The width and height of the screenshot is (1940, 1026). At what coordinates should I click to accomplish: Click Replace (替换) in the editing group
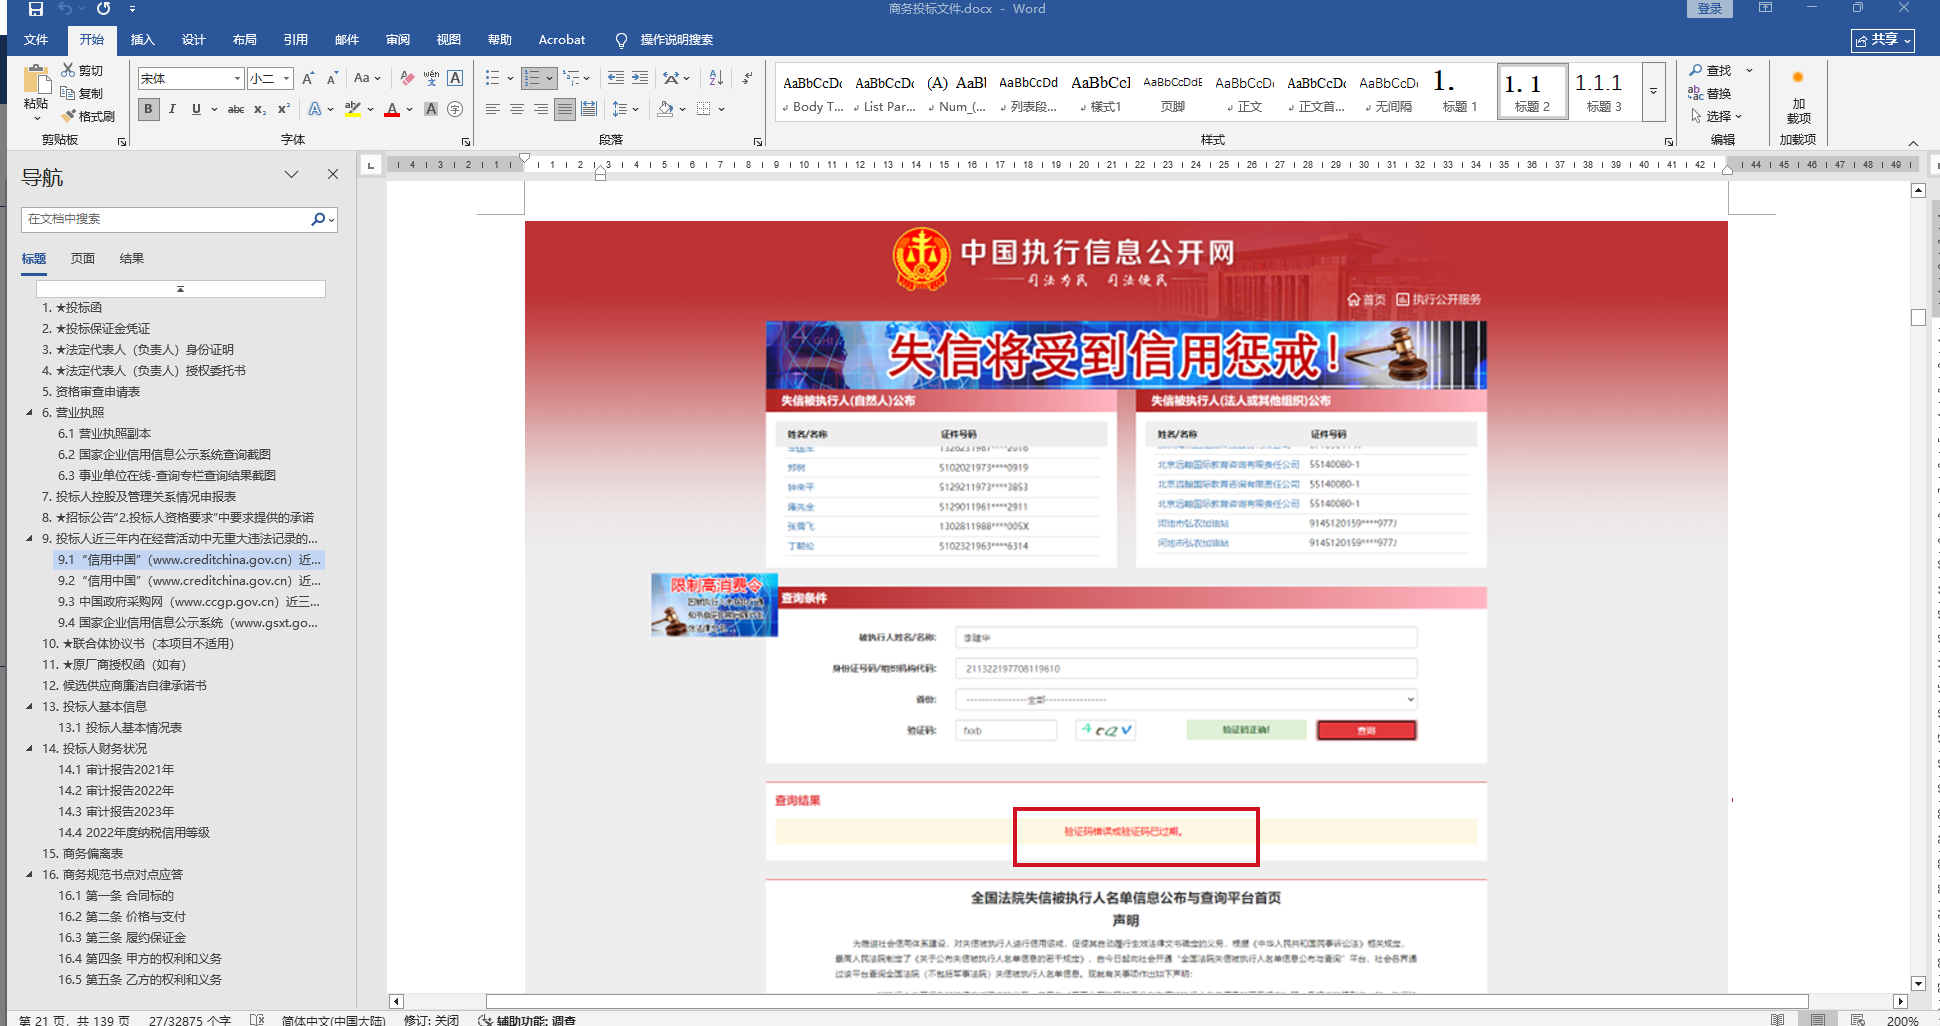coord(1710,93)
